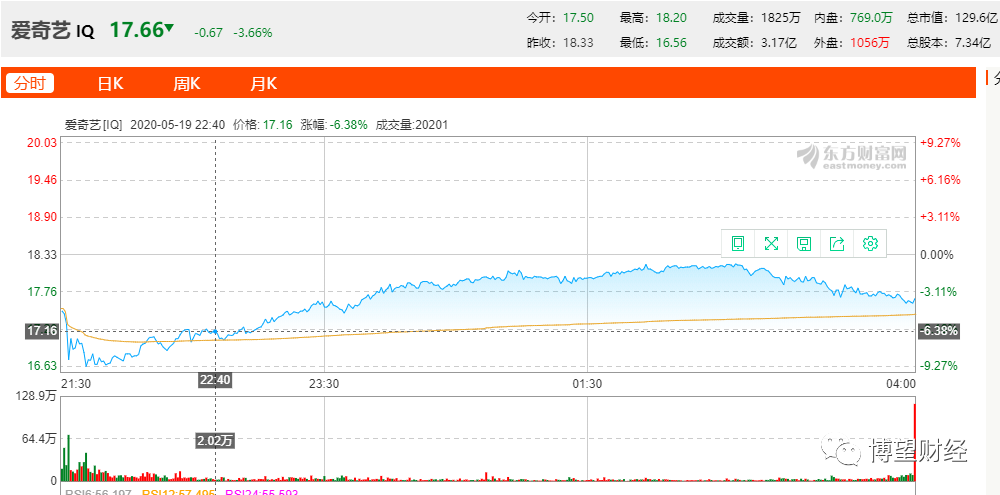Click 价格: 17.16 in chart info line

point(263,125)
